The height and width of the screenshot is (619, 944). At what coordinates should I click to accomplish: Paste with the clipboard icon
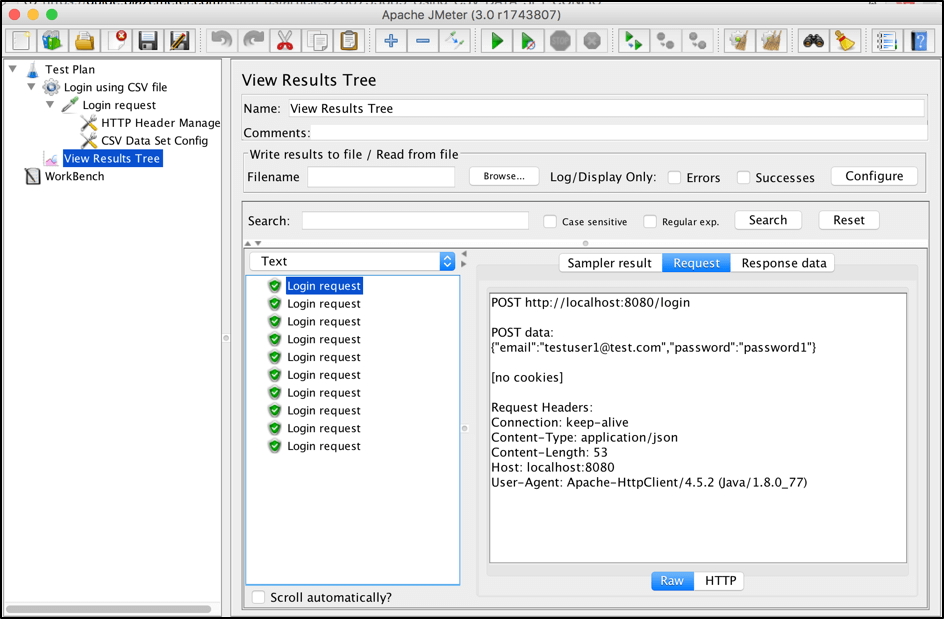point(349,41)
